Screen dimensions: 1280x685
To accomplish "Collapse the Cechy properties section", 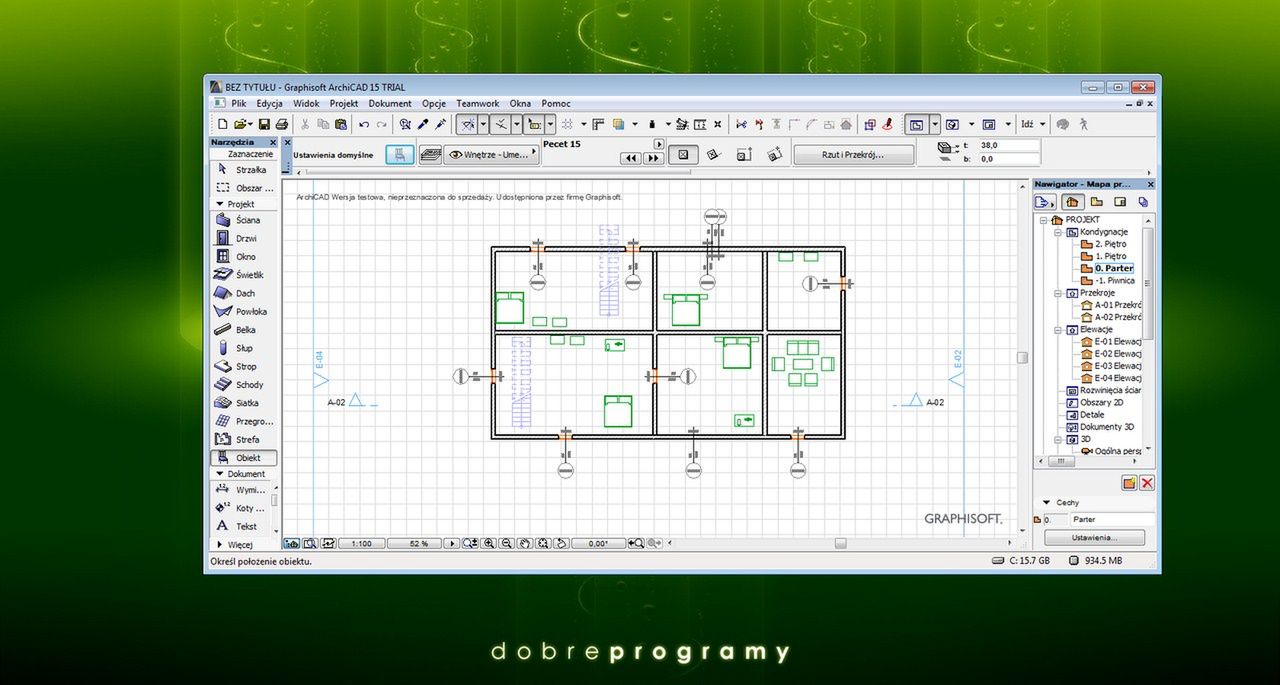I will point(1047,503).
